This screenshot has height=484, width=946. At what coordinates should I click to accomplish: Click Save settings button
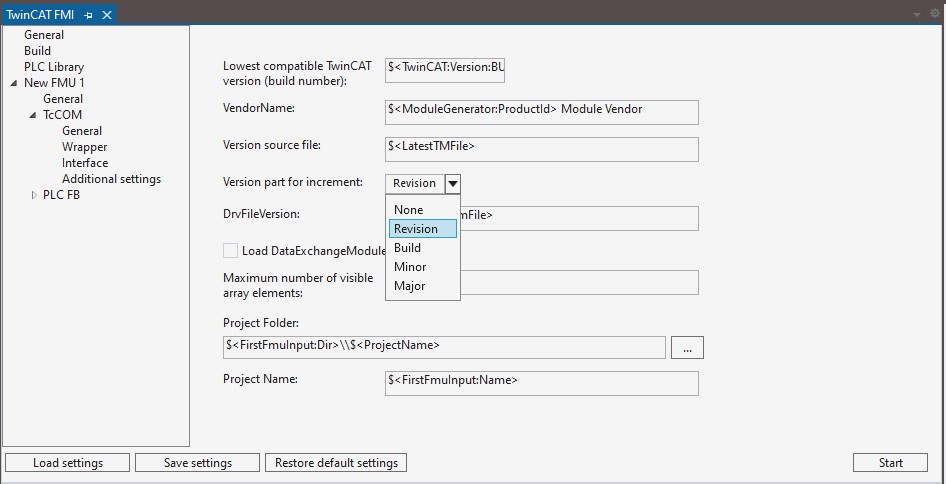click(198, 463)
